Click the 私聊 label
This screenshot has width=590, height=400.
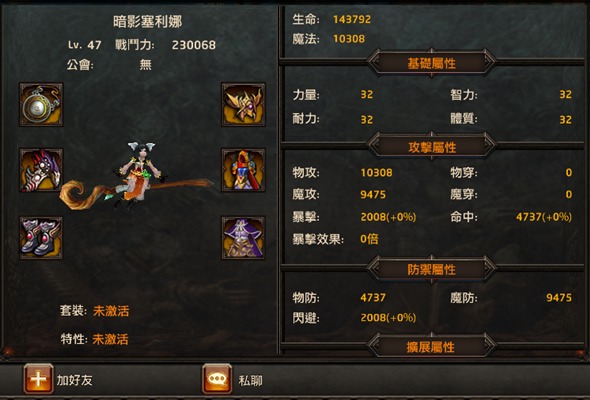click(x=251, y=380)
